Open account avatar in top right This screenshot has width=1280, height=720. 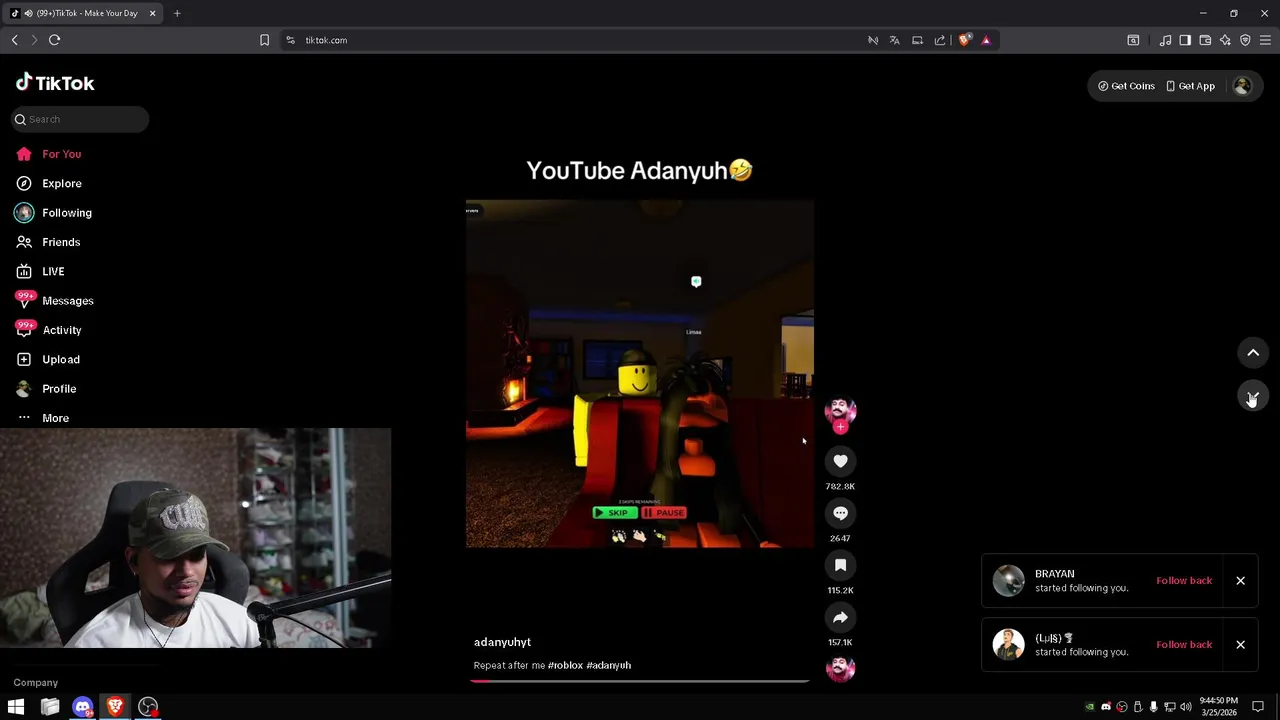(1242, 86)
